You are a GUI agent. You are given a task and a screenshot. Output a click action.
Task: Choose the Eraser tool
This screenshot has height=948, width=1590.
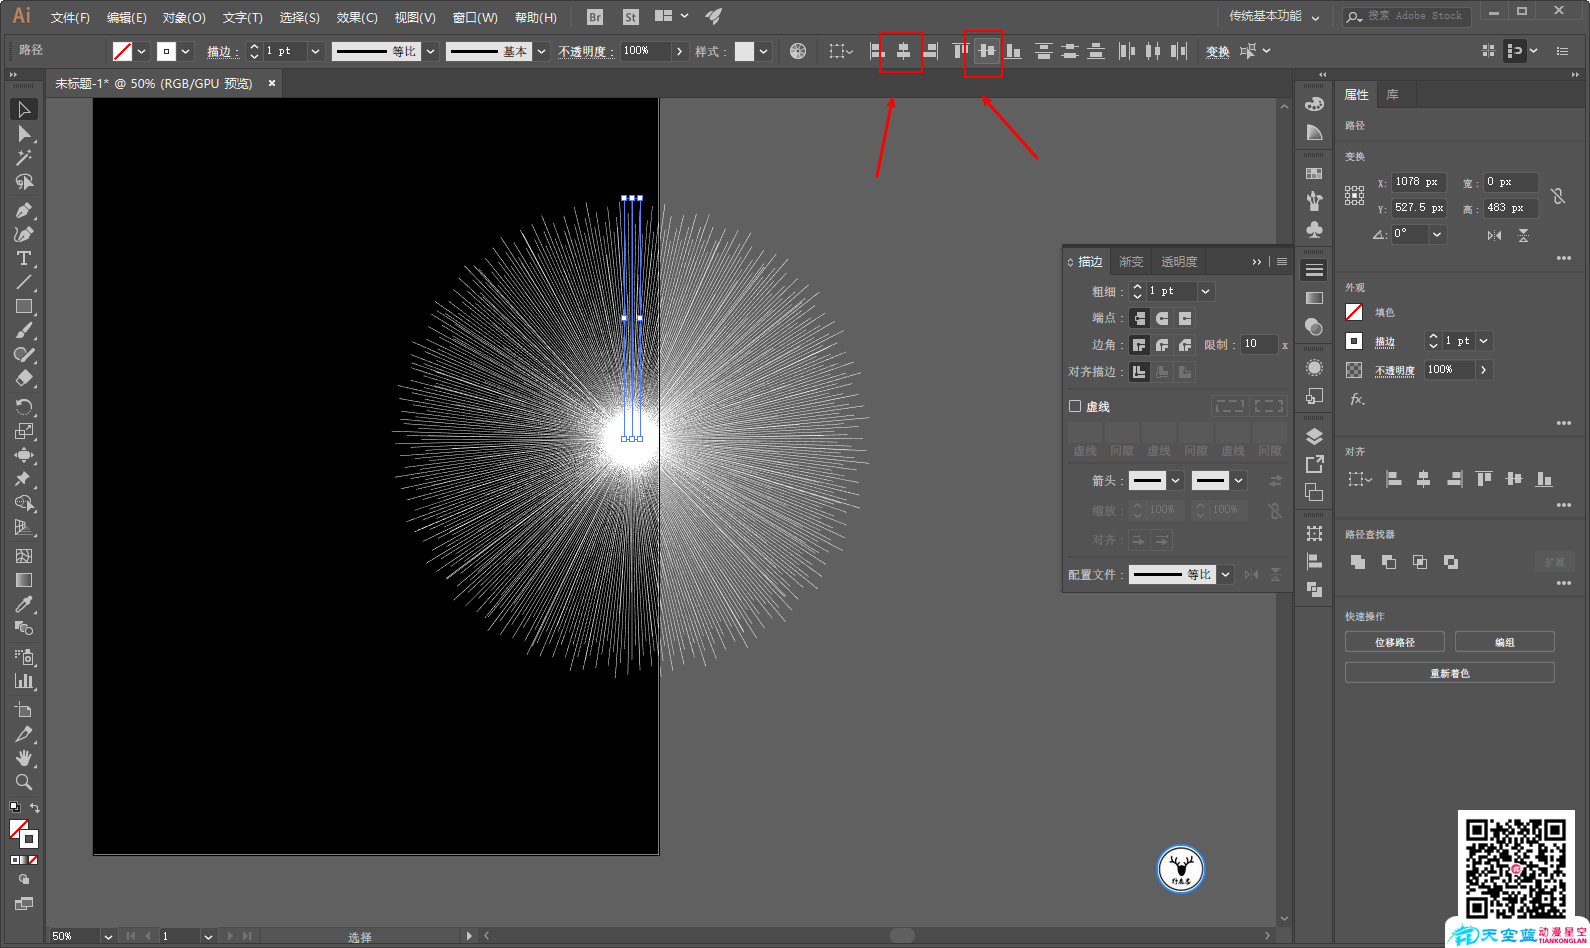[x=24, y=379]
